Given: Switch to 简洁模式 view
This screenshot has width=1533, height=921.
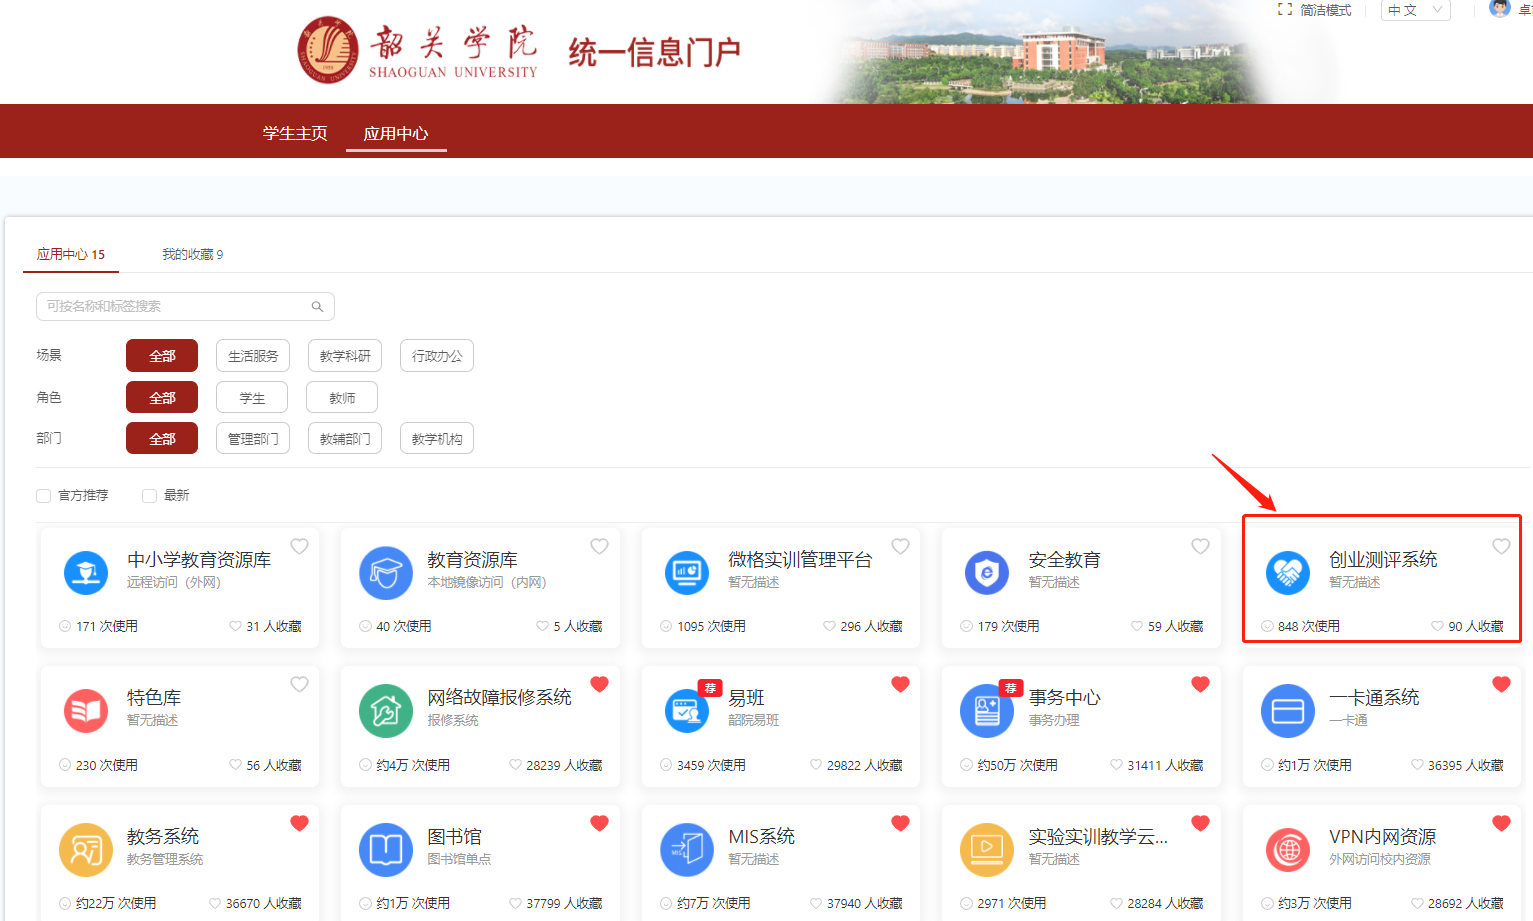Looking at the screenshot, I should click(x=1315, y=10).
